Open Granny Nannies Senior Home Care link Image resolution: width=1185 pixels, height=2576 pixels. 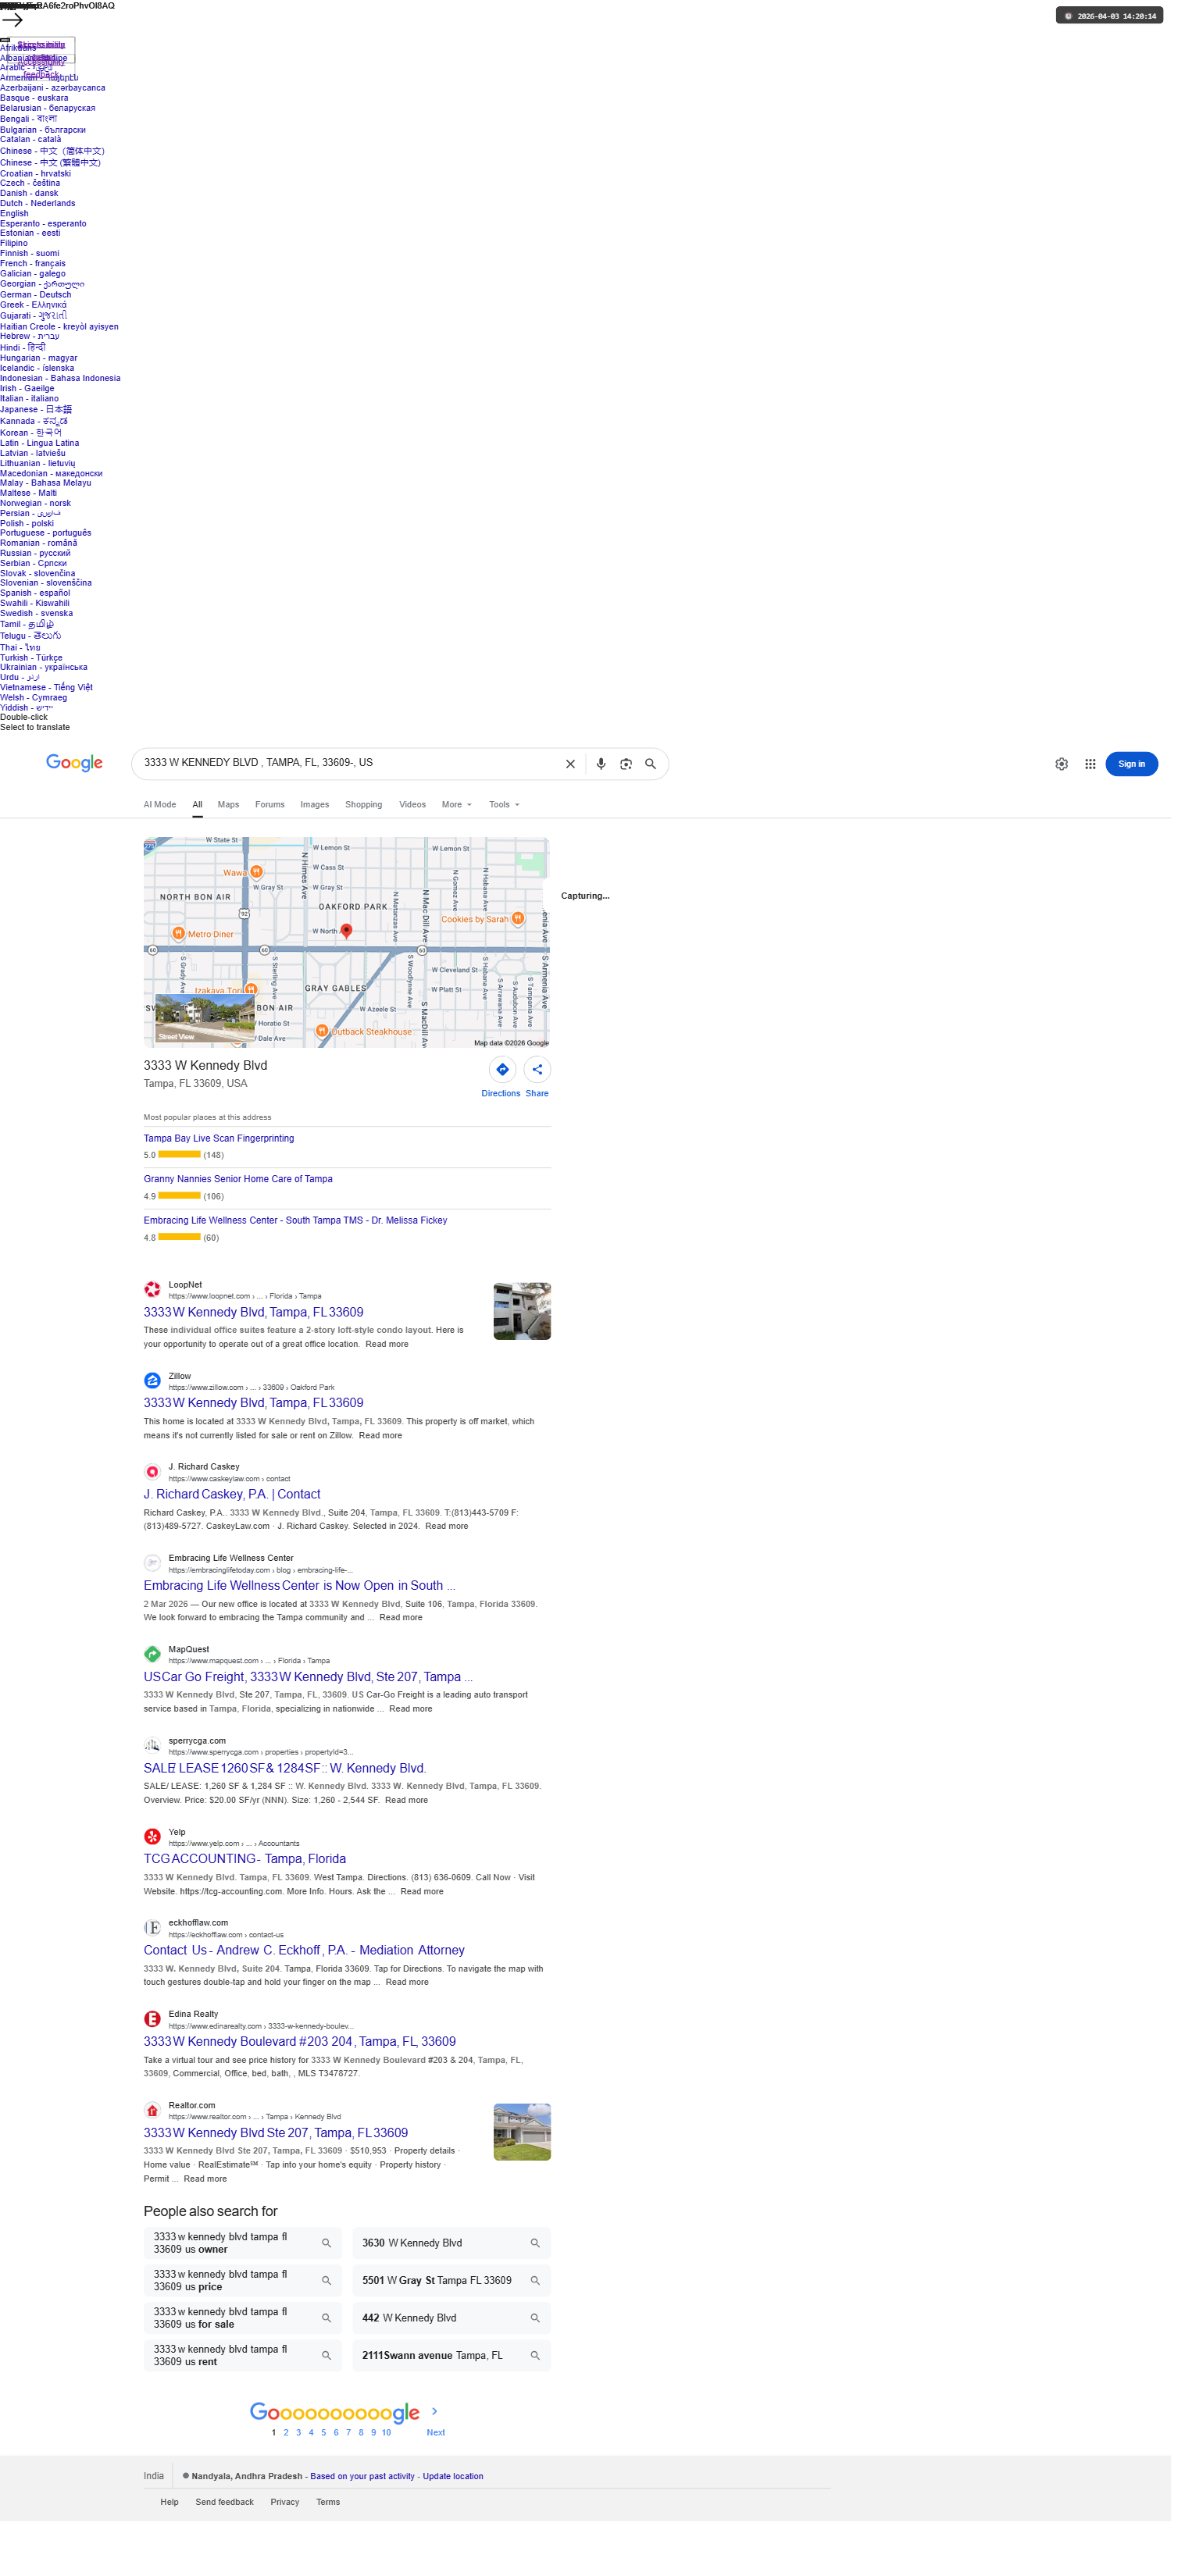tap(238, 1179)
